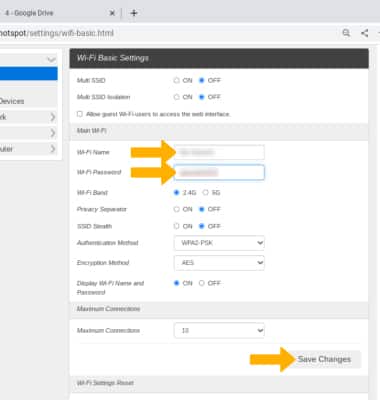Screen dimensions: 380x400
Task: Open the Maximum Connections dropdown
Action: 219,331
